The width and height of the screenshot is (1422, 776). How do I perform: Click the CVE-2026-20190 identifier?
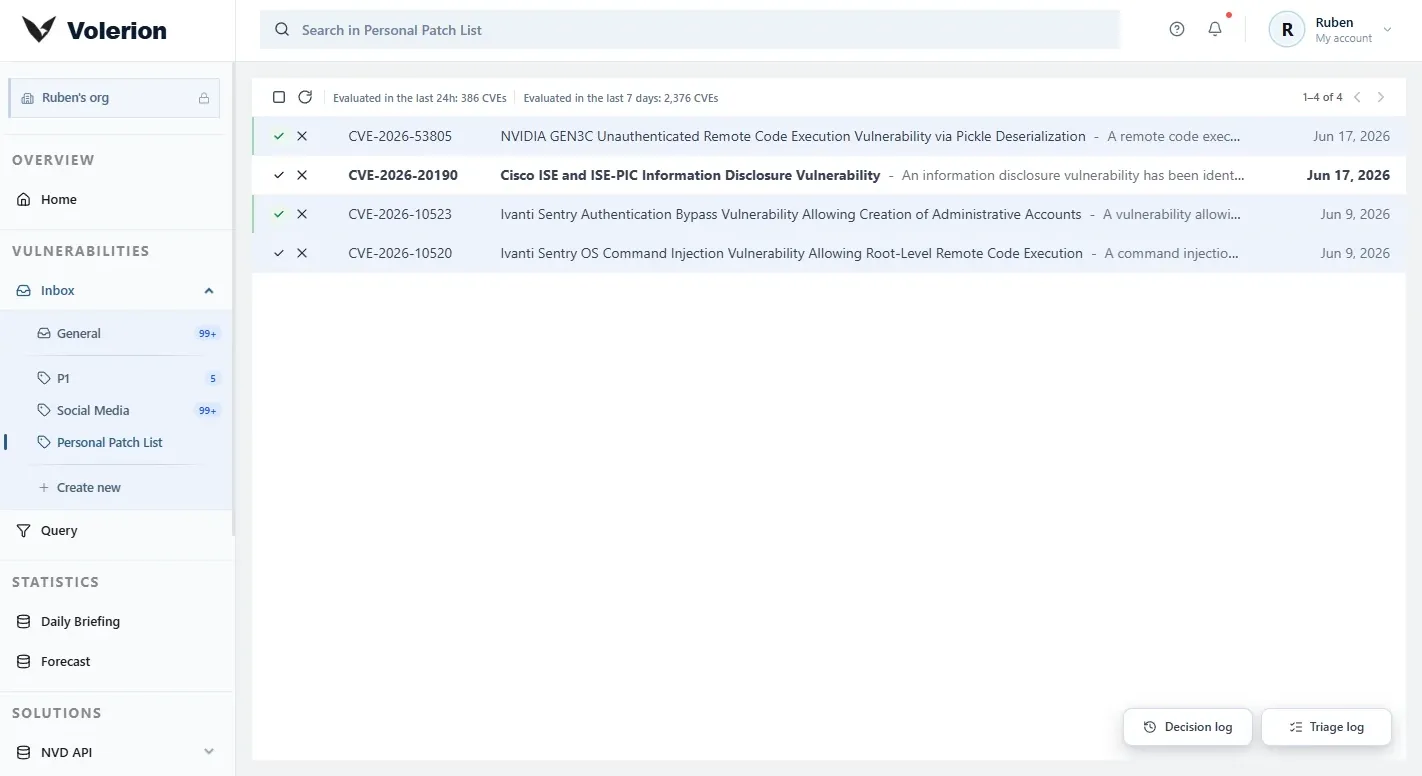pyautogui.click(x=403, y=175)
